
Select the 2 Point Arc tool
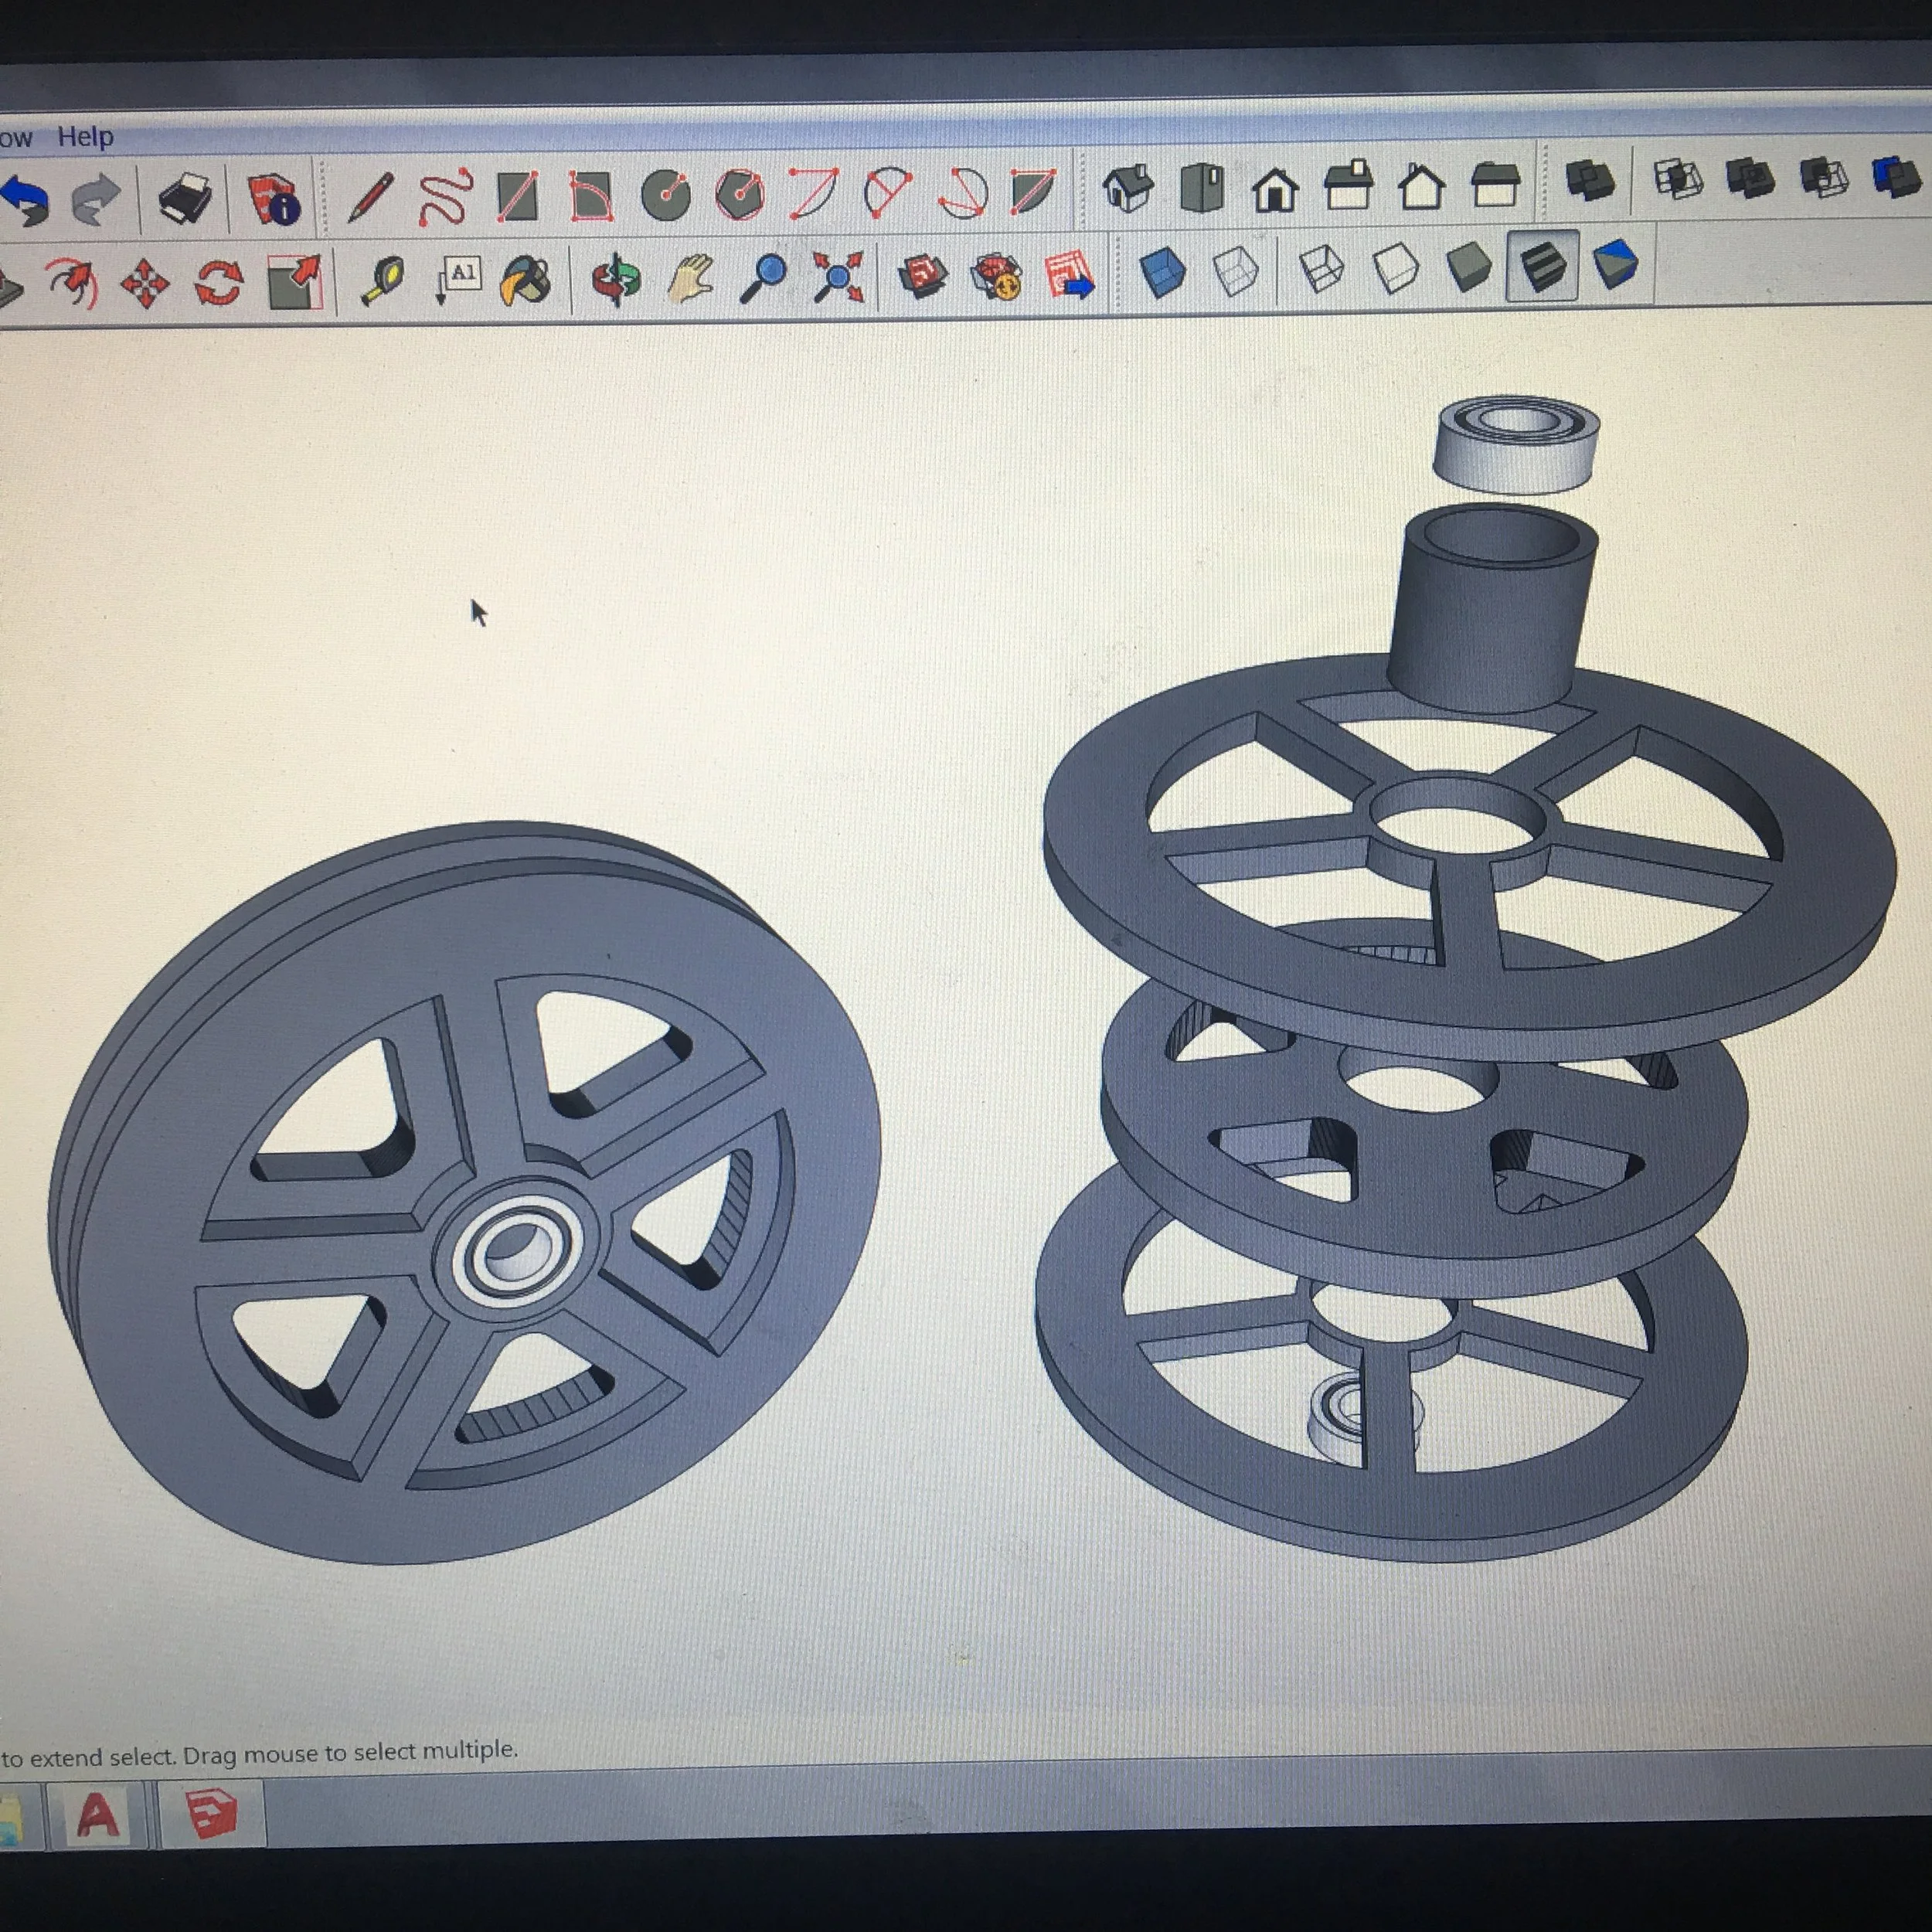click(887, 191)
